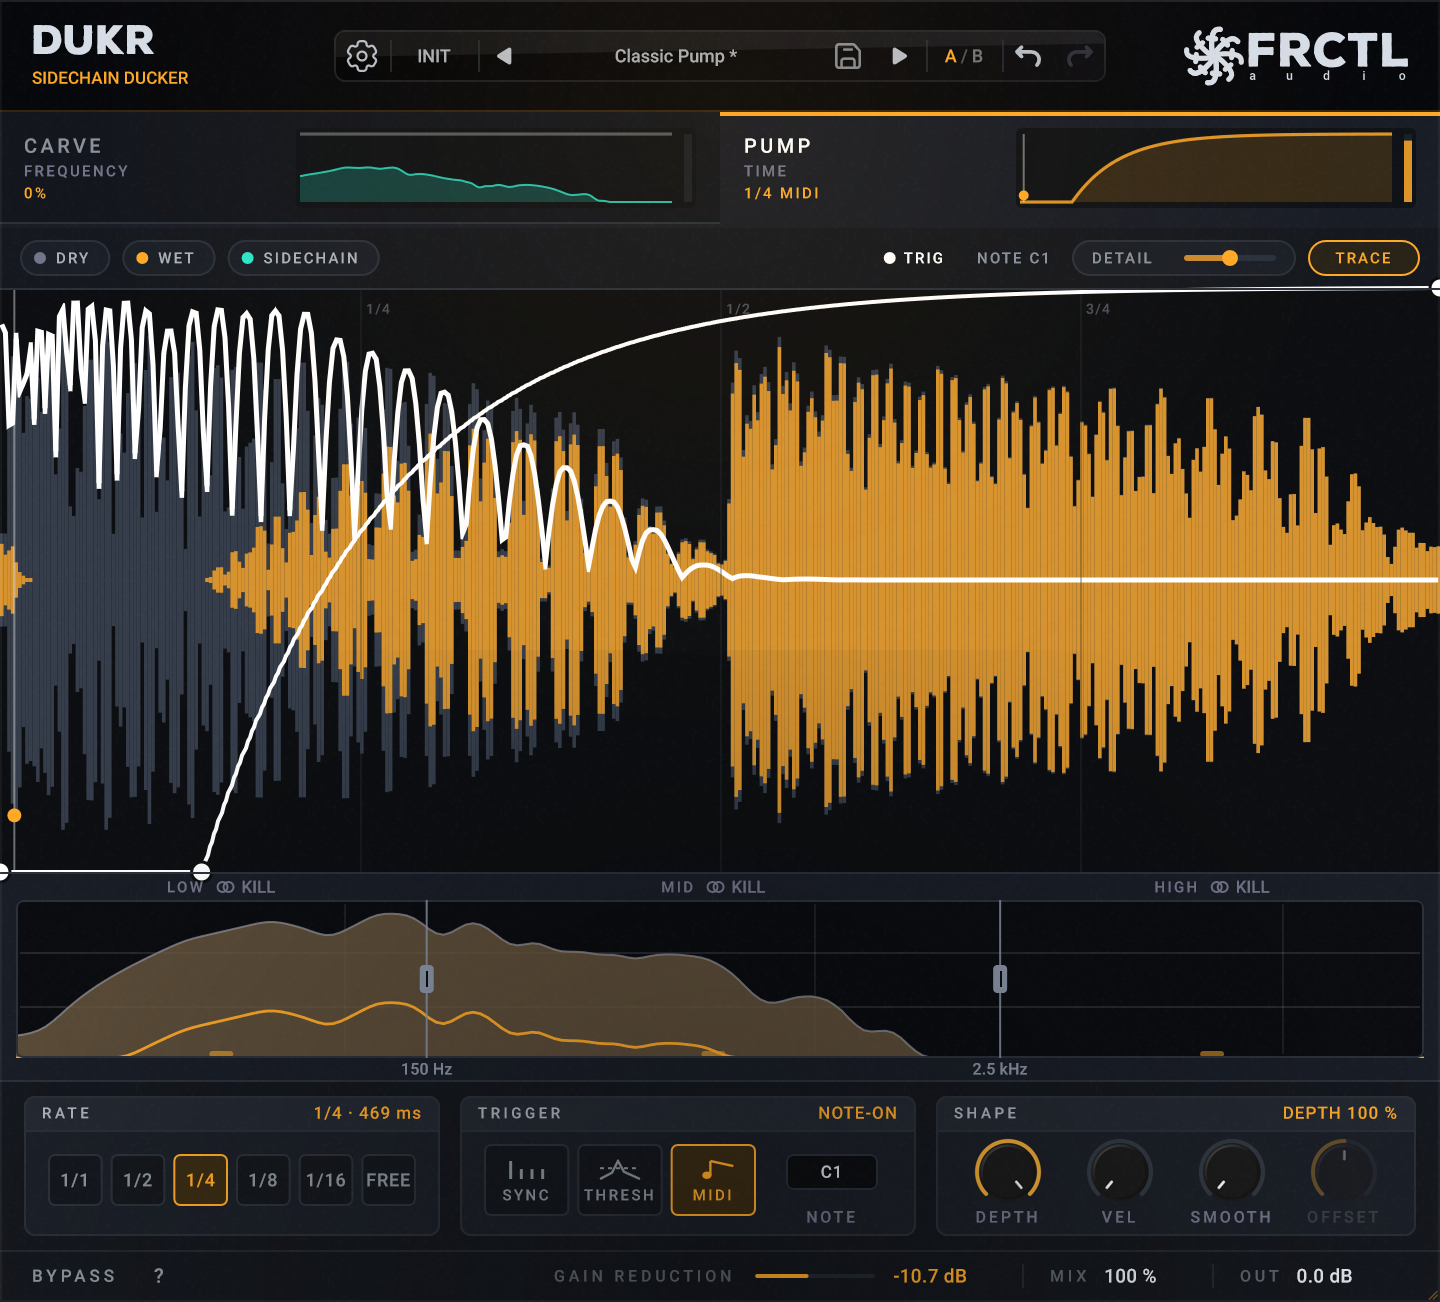Select the 1/8 rate

click(x=263, y=1180)
